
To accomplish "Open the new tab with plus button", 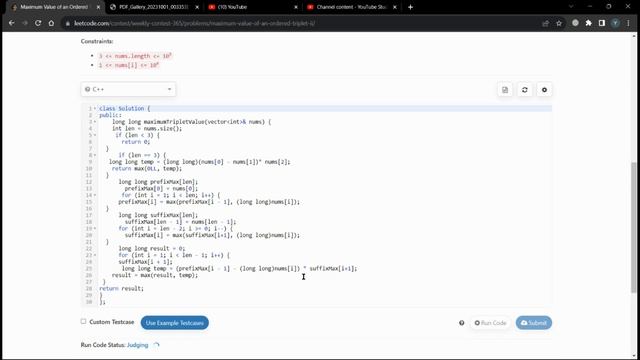I will point(410,7).
